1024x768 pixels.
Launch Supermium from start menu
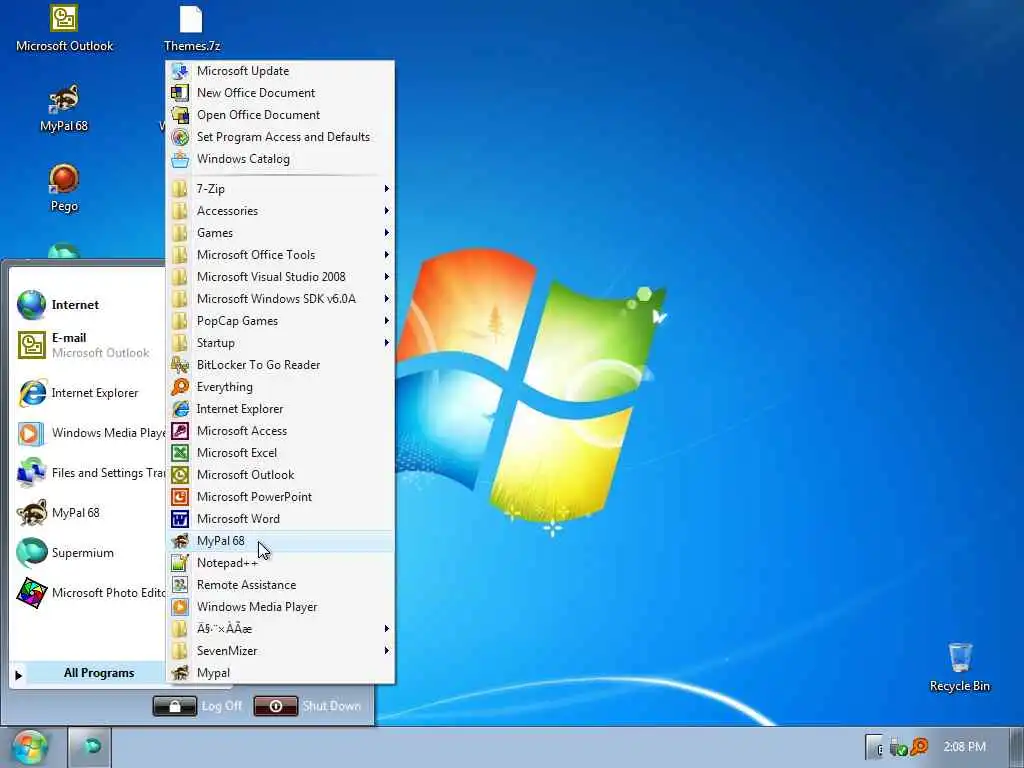point(88,552)
